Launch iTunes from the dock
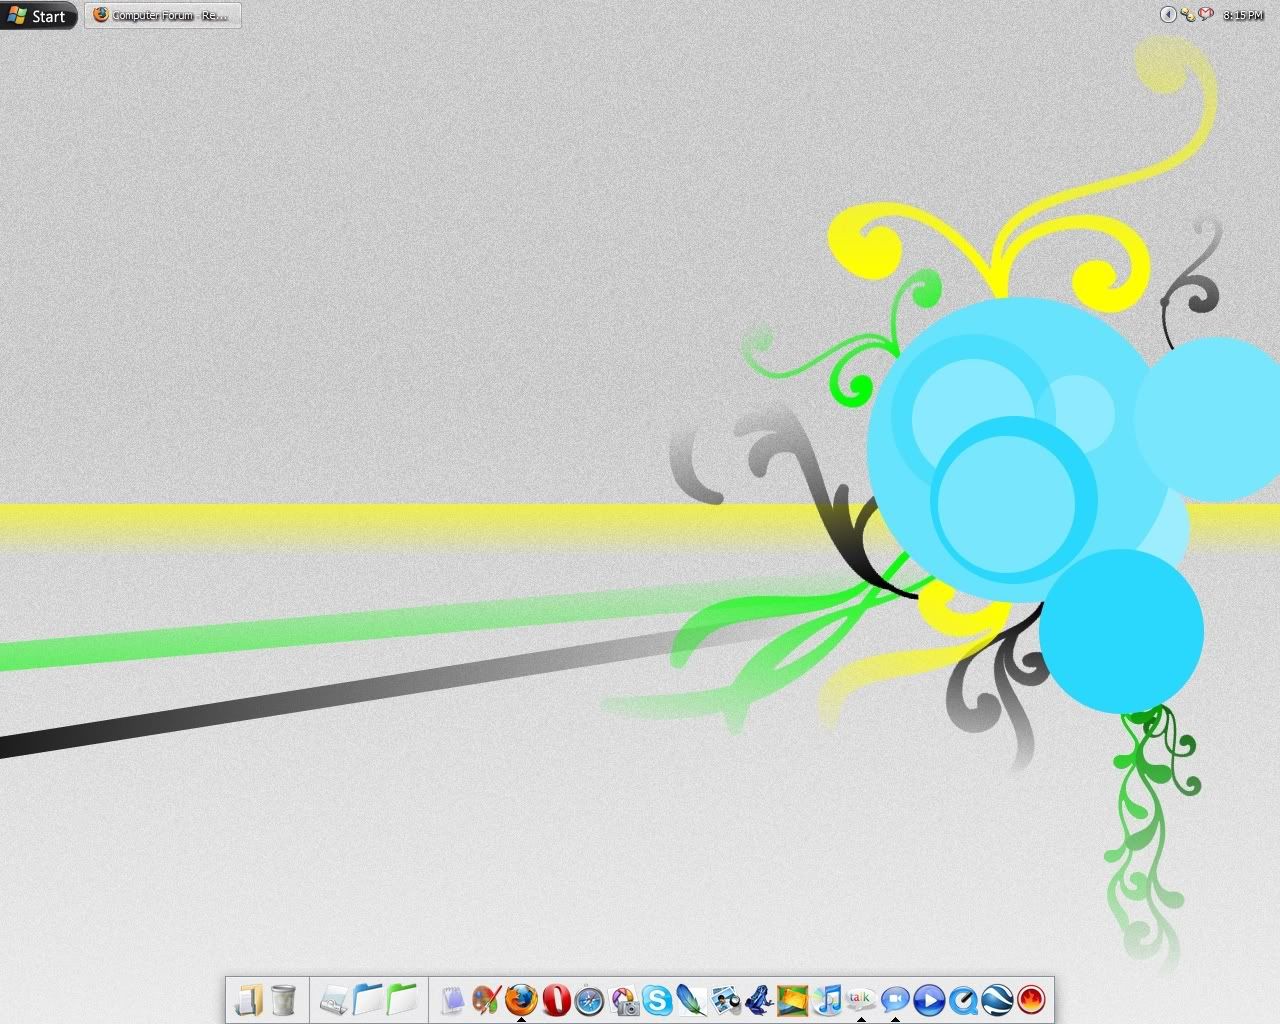 828,999
